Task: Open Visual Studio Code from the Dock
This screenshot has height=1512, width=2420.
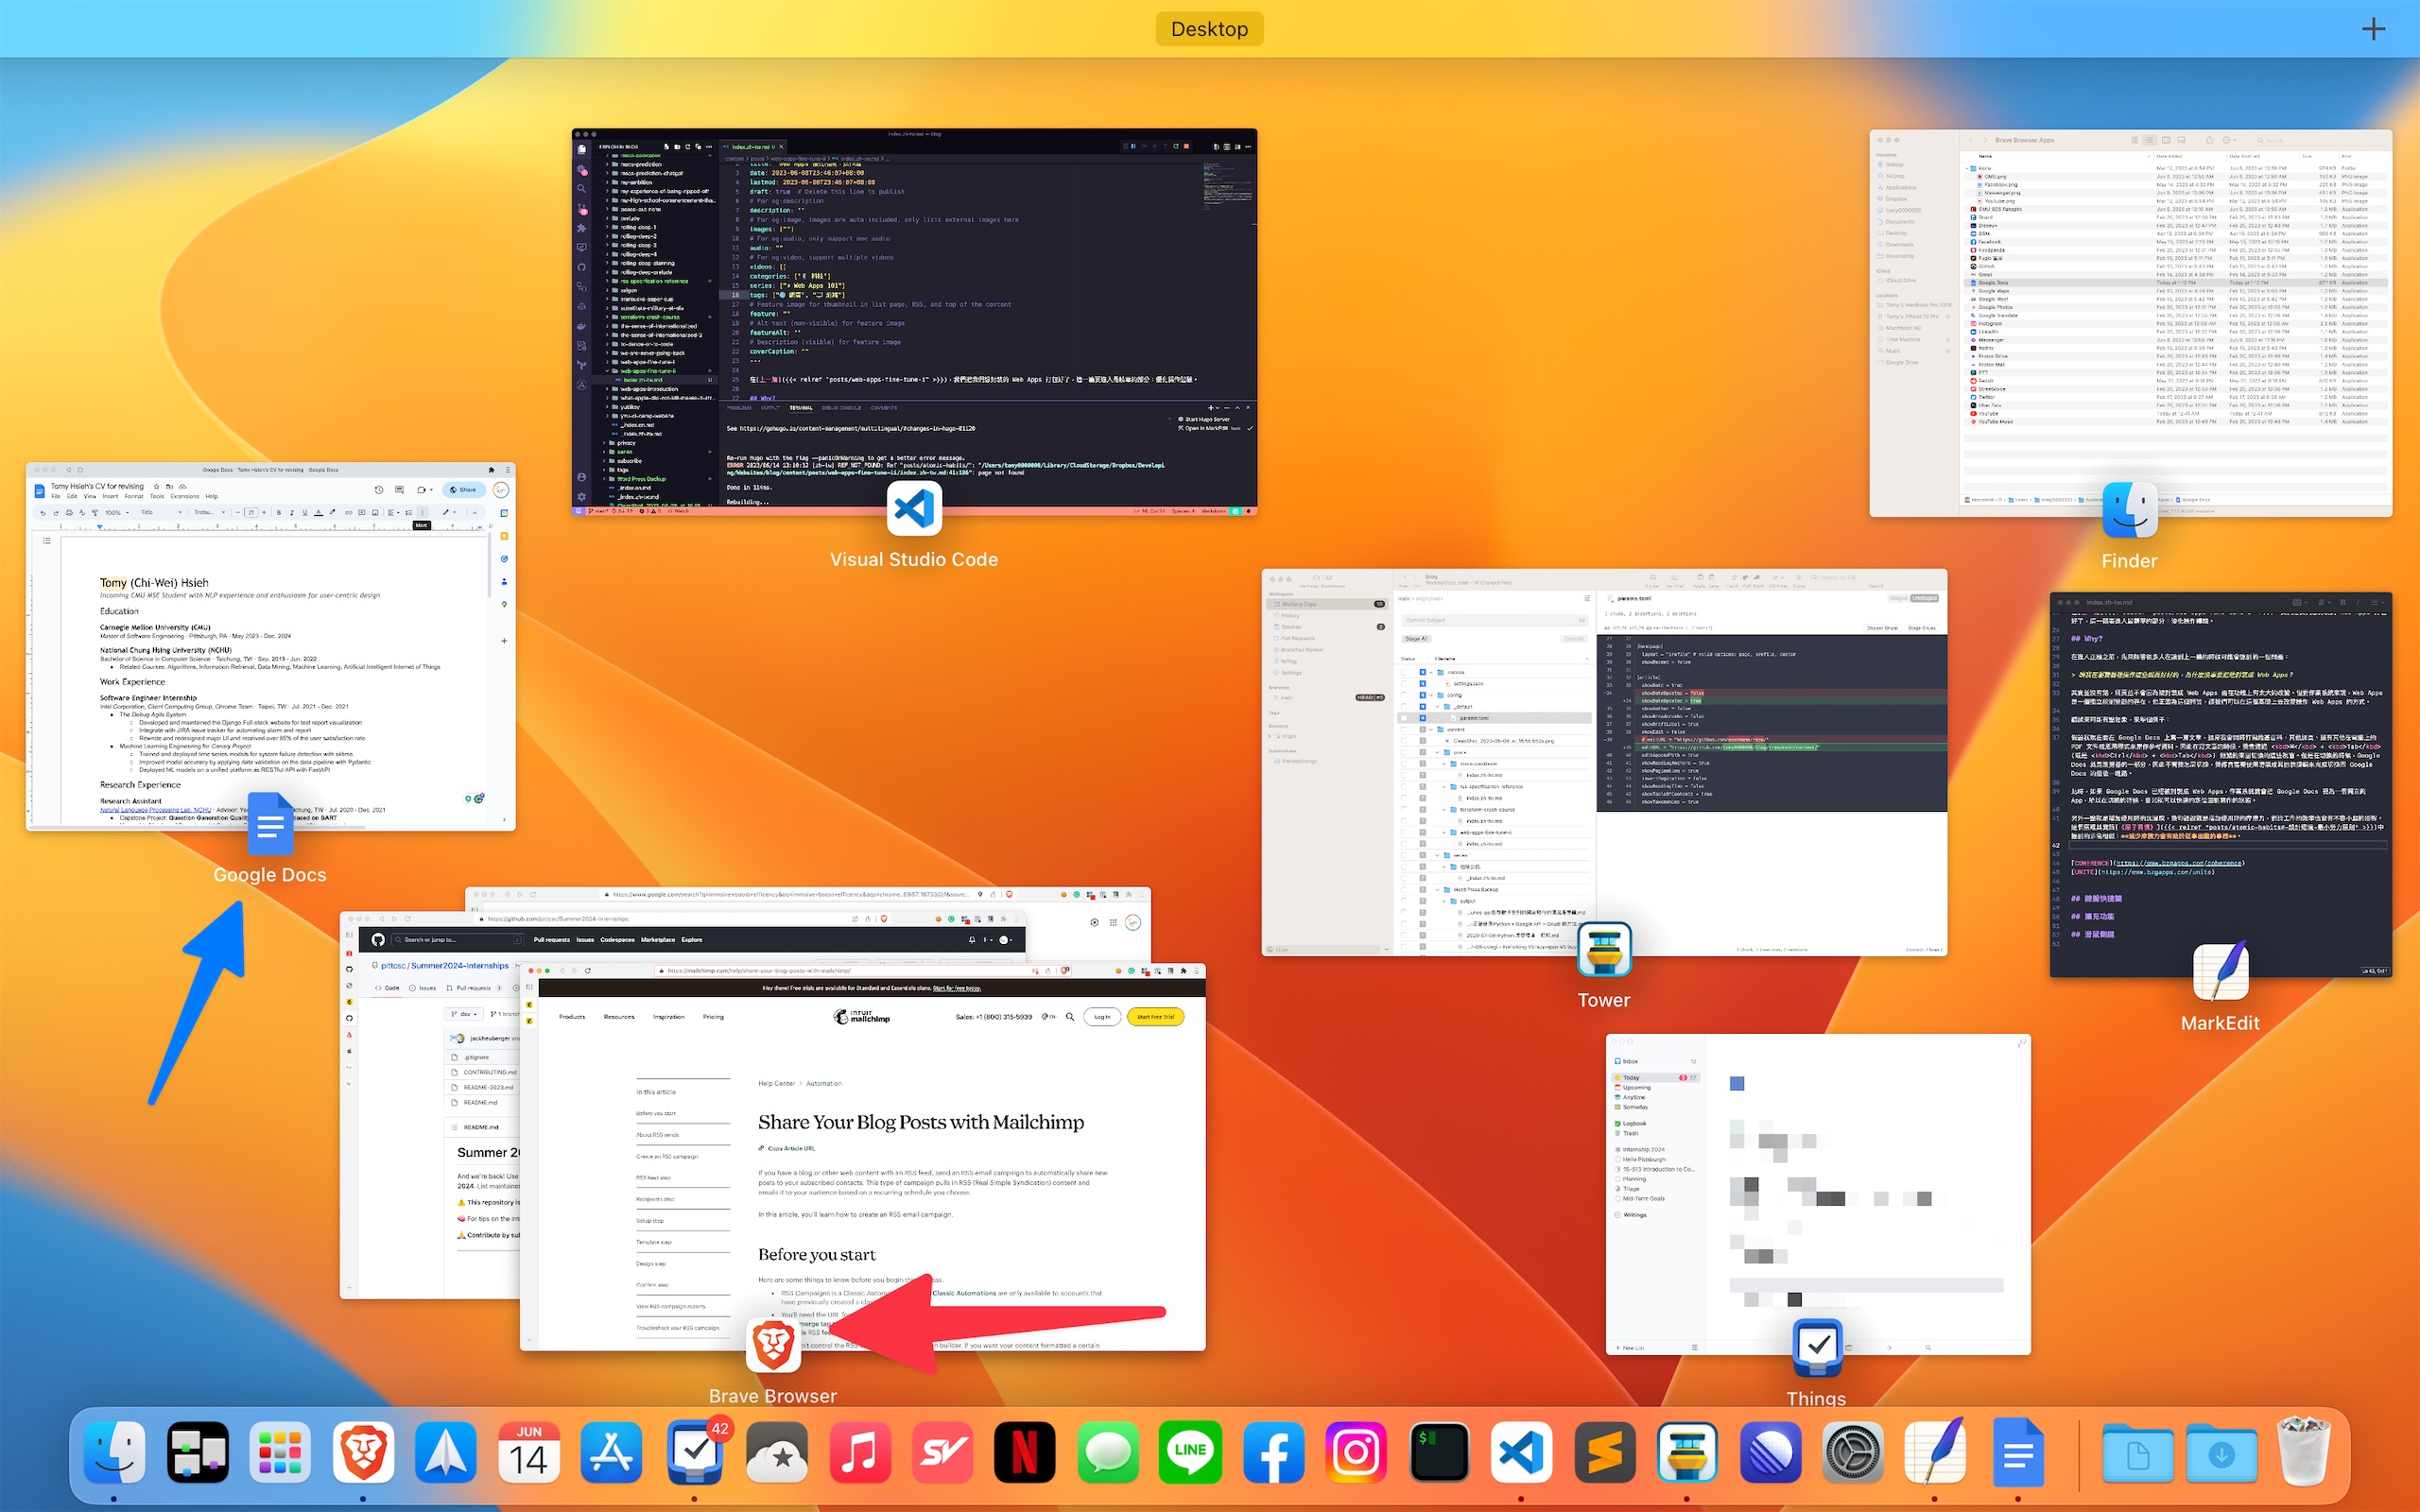Action: tap(1521, 1452)
